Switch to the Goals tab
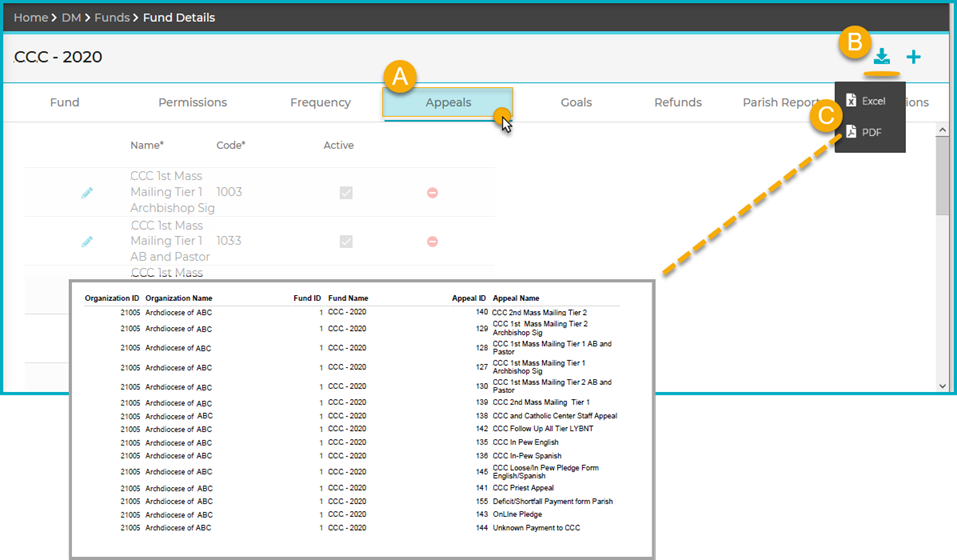 tap(576, 102)
